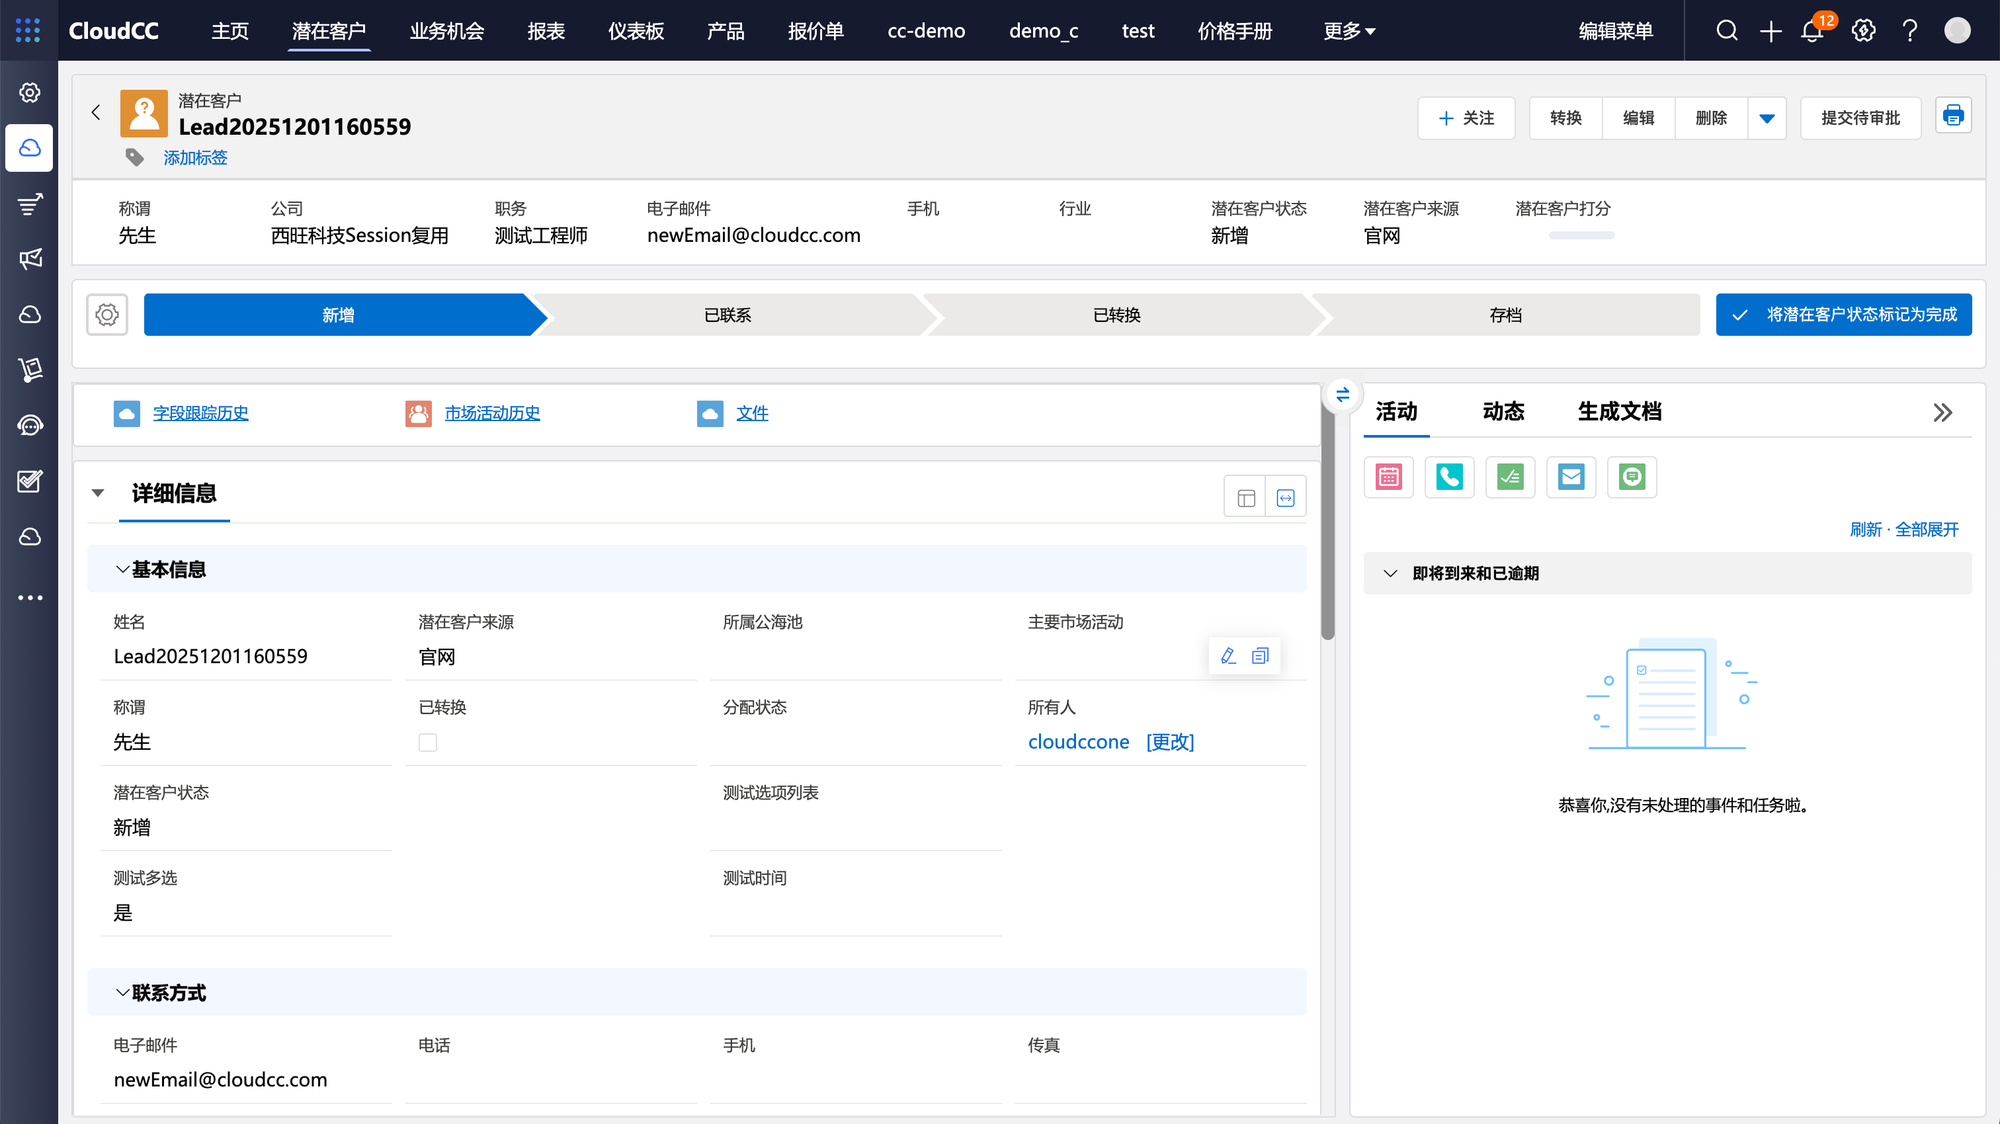Click the 提交待审批 button

point(1860,118)
